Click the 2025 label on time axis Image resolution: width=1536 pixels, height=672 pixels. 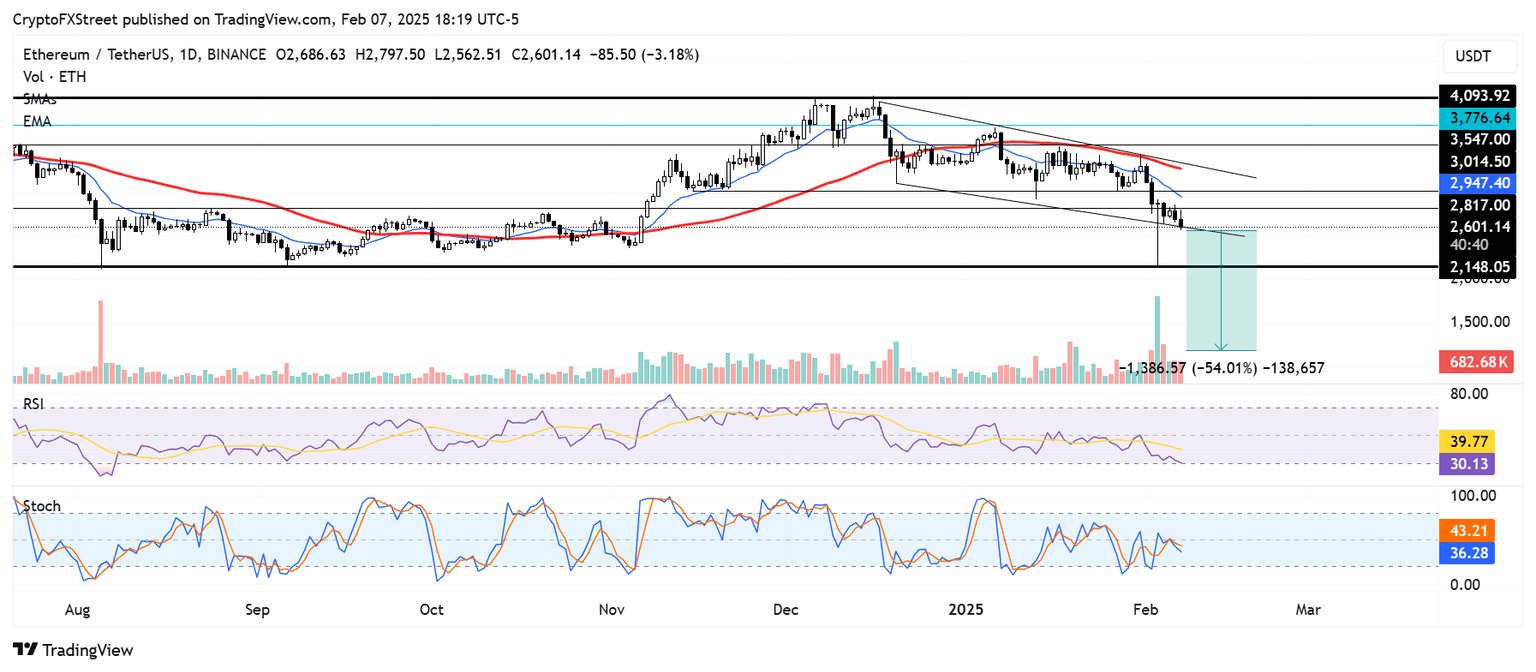967,609
